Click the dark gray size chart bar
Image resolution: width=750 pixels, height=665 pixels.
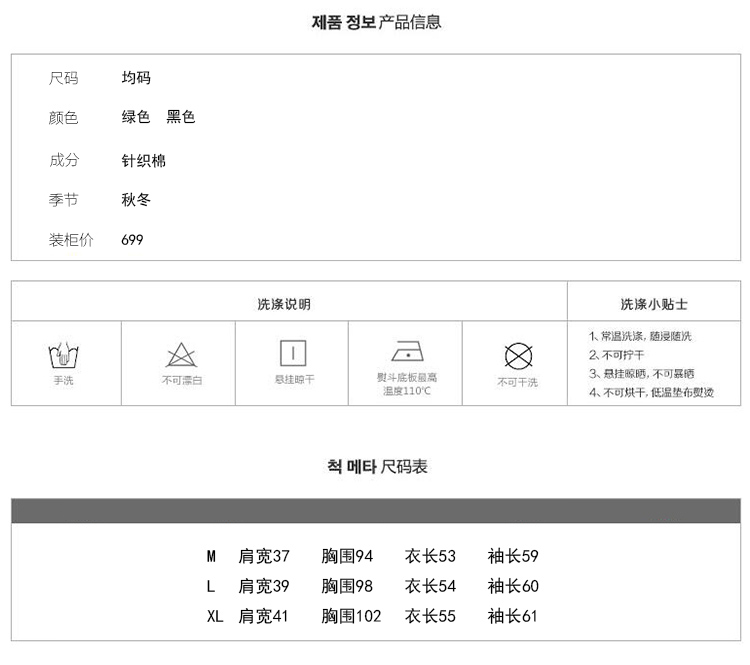pos(375,510)
